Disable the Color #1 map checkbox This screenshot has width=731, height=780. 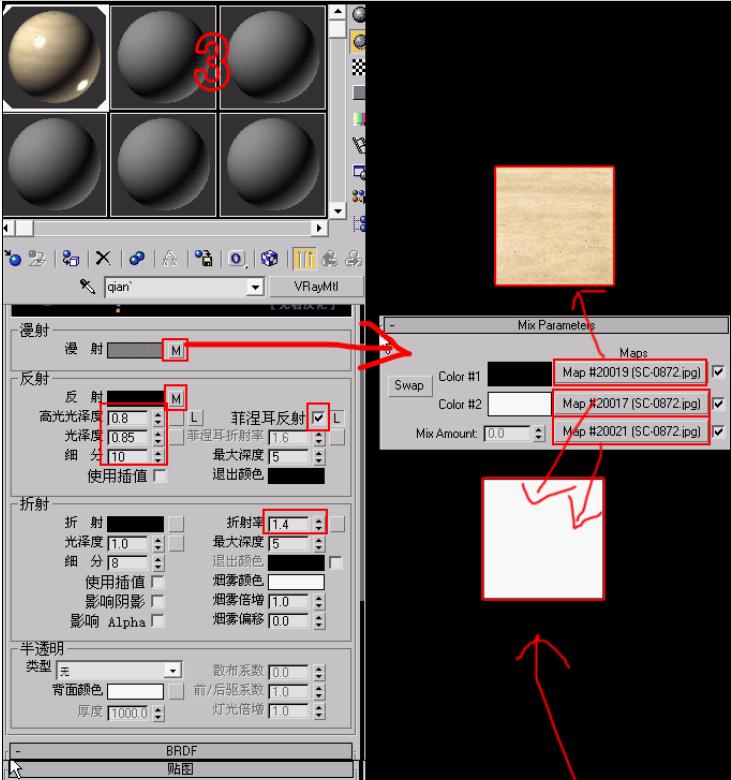pos(717,372)
